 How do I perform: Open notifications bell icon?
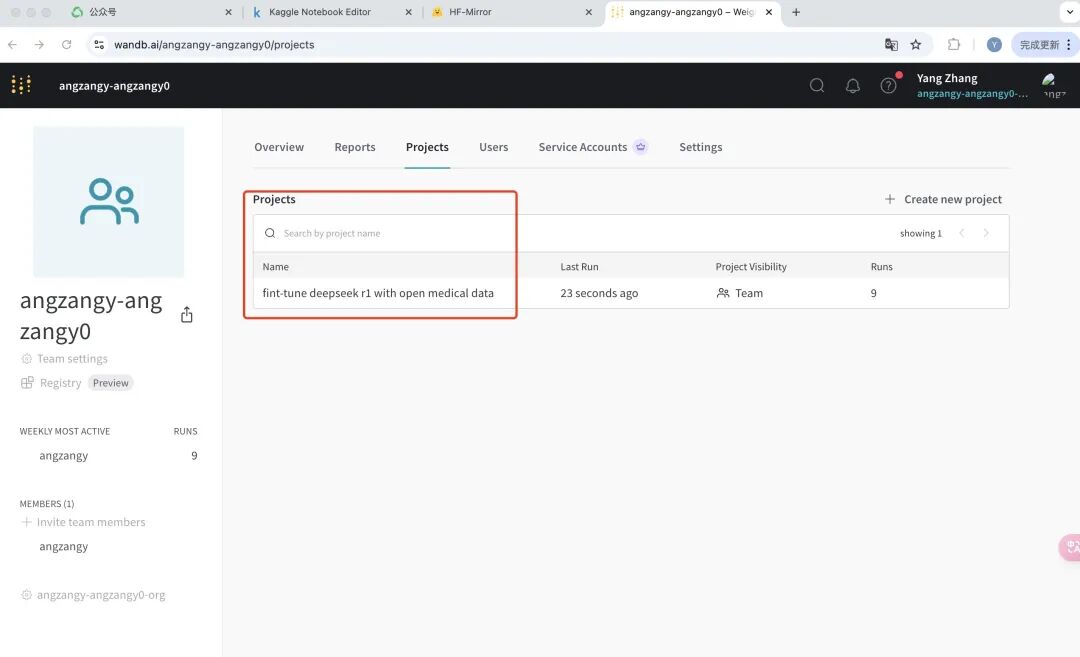click(853, 85)
